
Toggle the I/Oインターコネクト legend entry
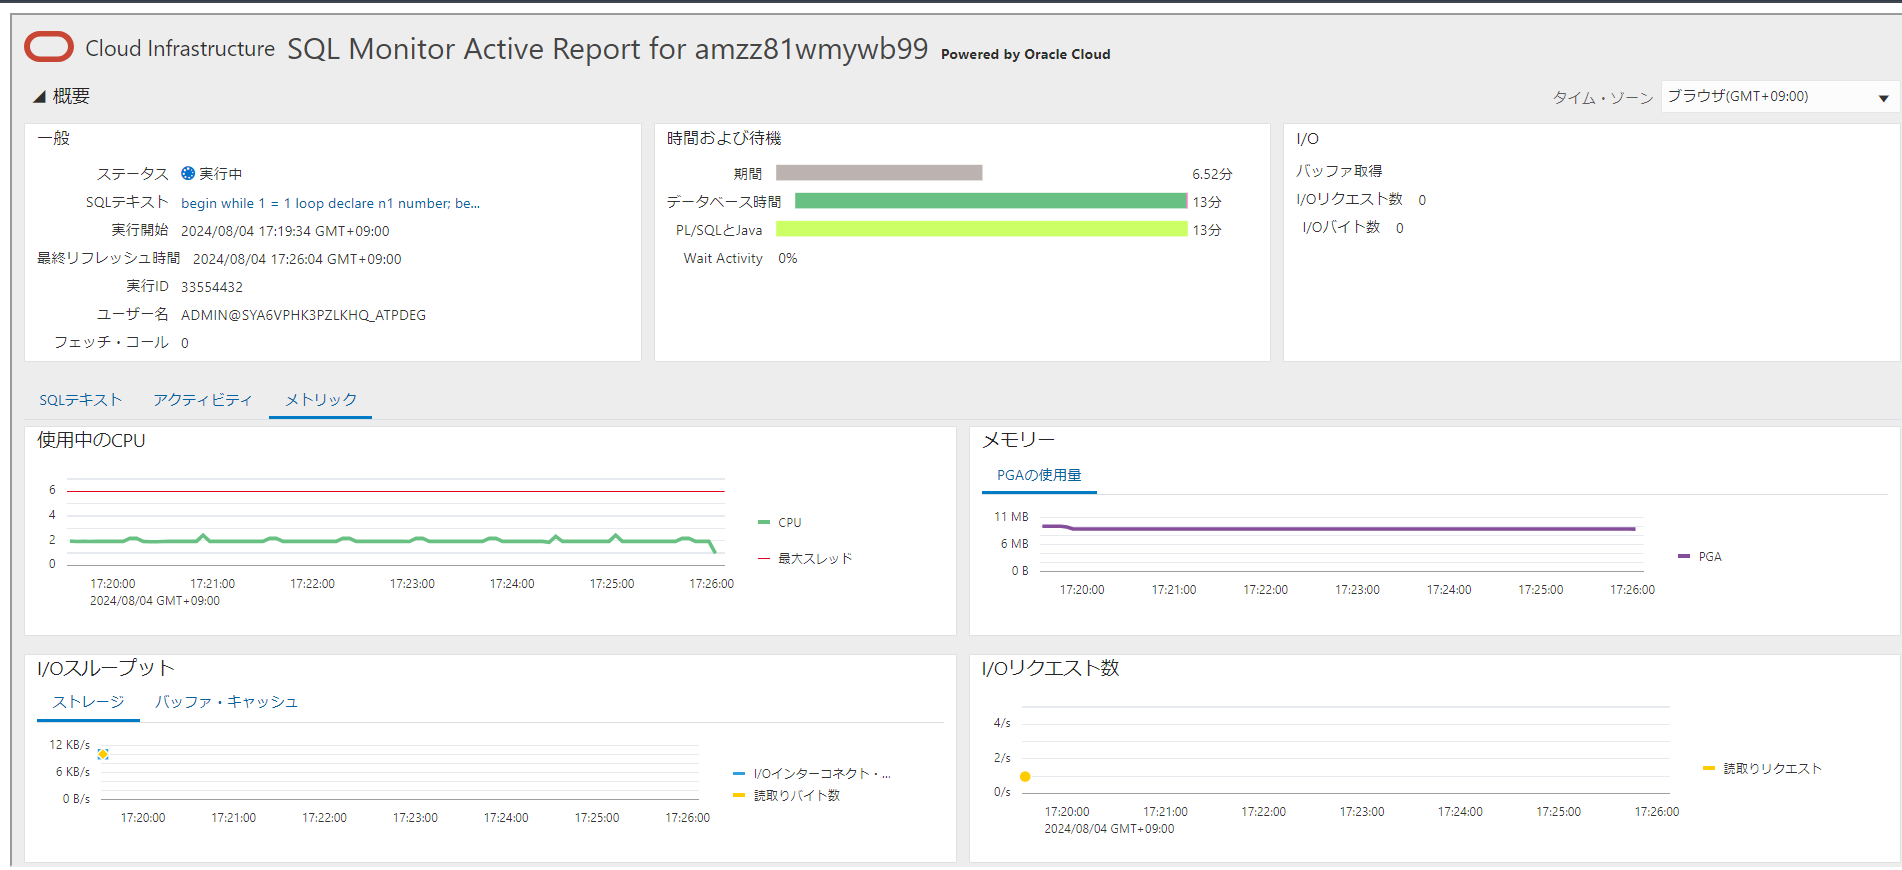click(x=812, y=774)
